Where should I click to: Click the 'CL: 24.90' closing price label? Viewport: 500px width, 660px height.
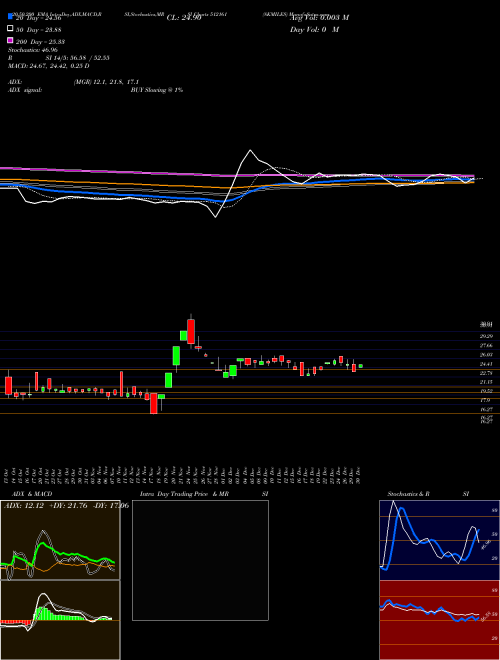[x=184, y=18]
